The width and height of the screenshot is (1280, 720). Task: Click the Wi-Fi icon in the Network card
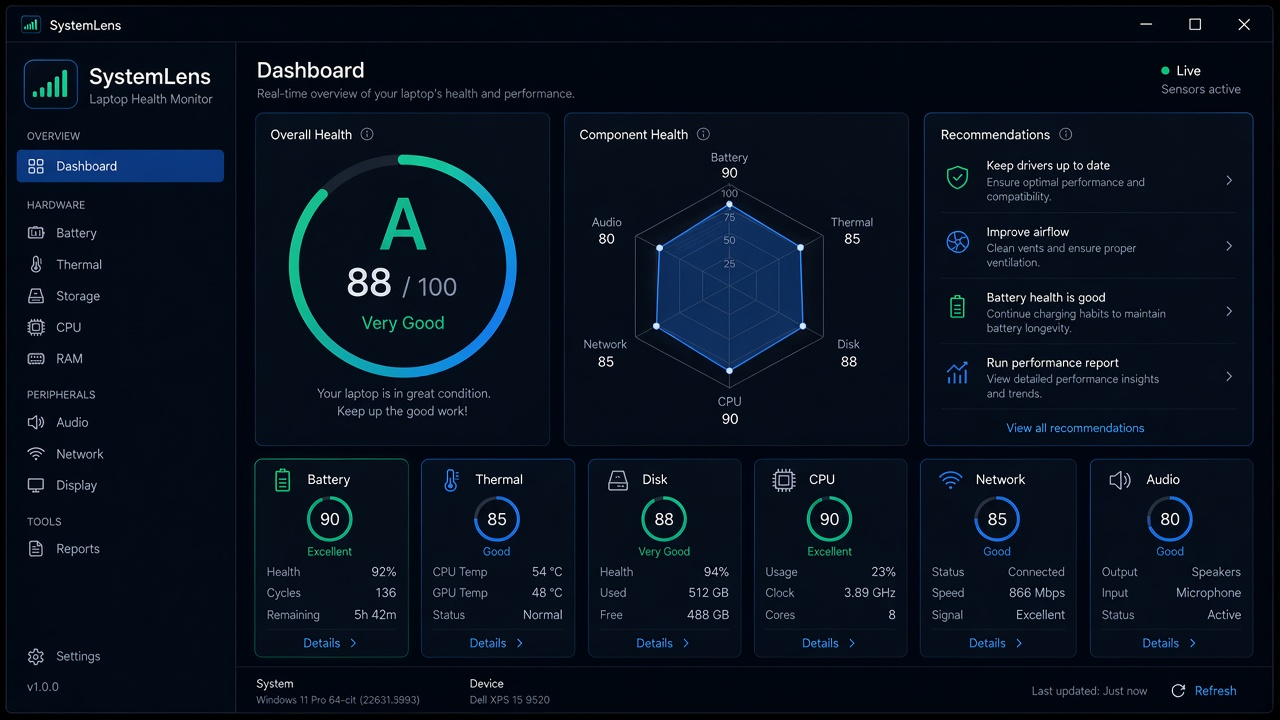pyautogui.click(x=950, y=480)
